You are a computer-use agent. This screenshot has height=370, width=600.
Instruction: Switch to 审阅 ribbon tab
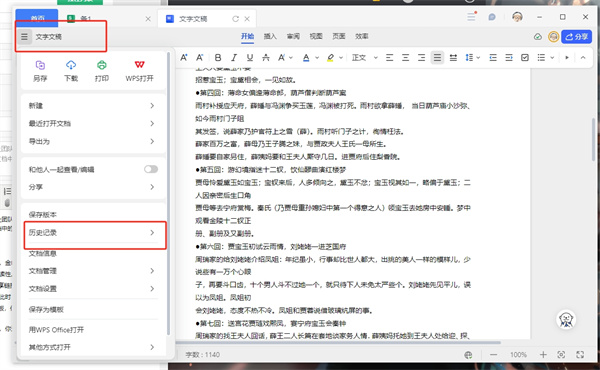pos(293,36)
